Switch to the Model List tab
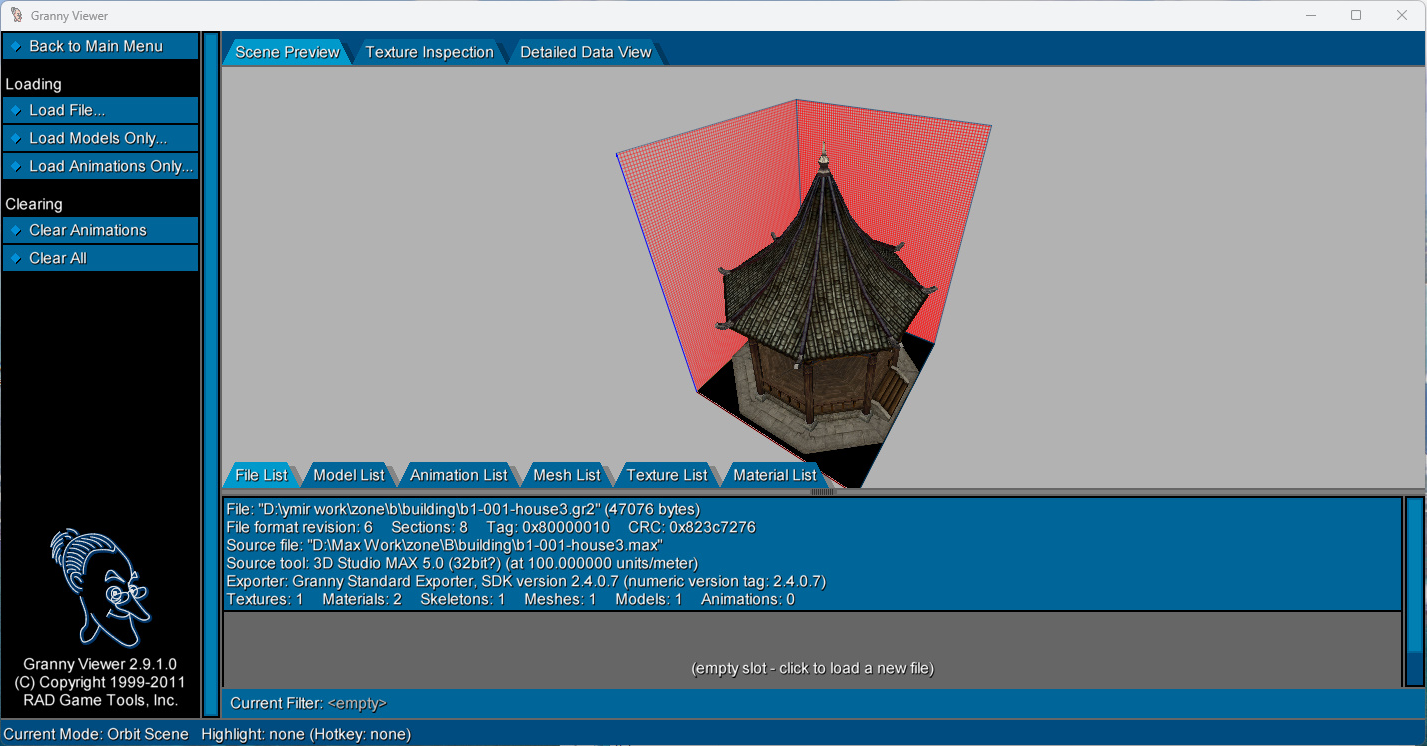1427x746 pixels. [348, 475]
